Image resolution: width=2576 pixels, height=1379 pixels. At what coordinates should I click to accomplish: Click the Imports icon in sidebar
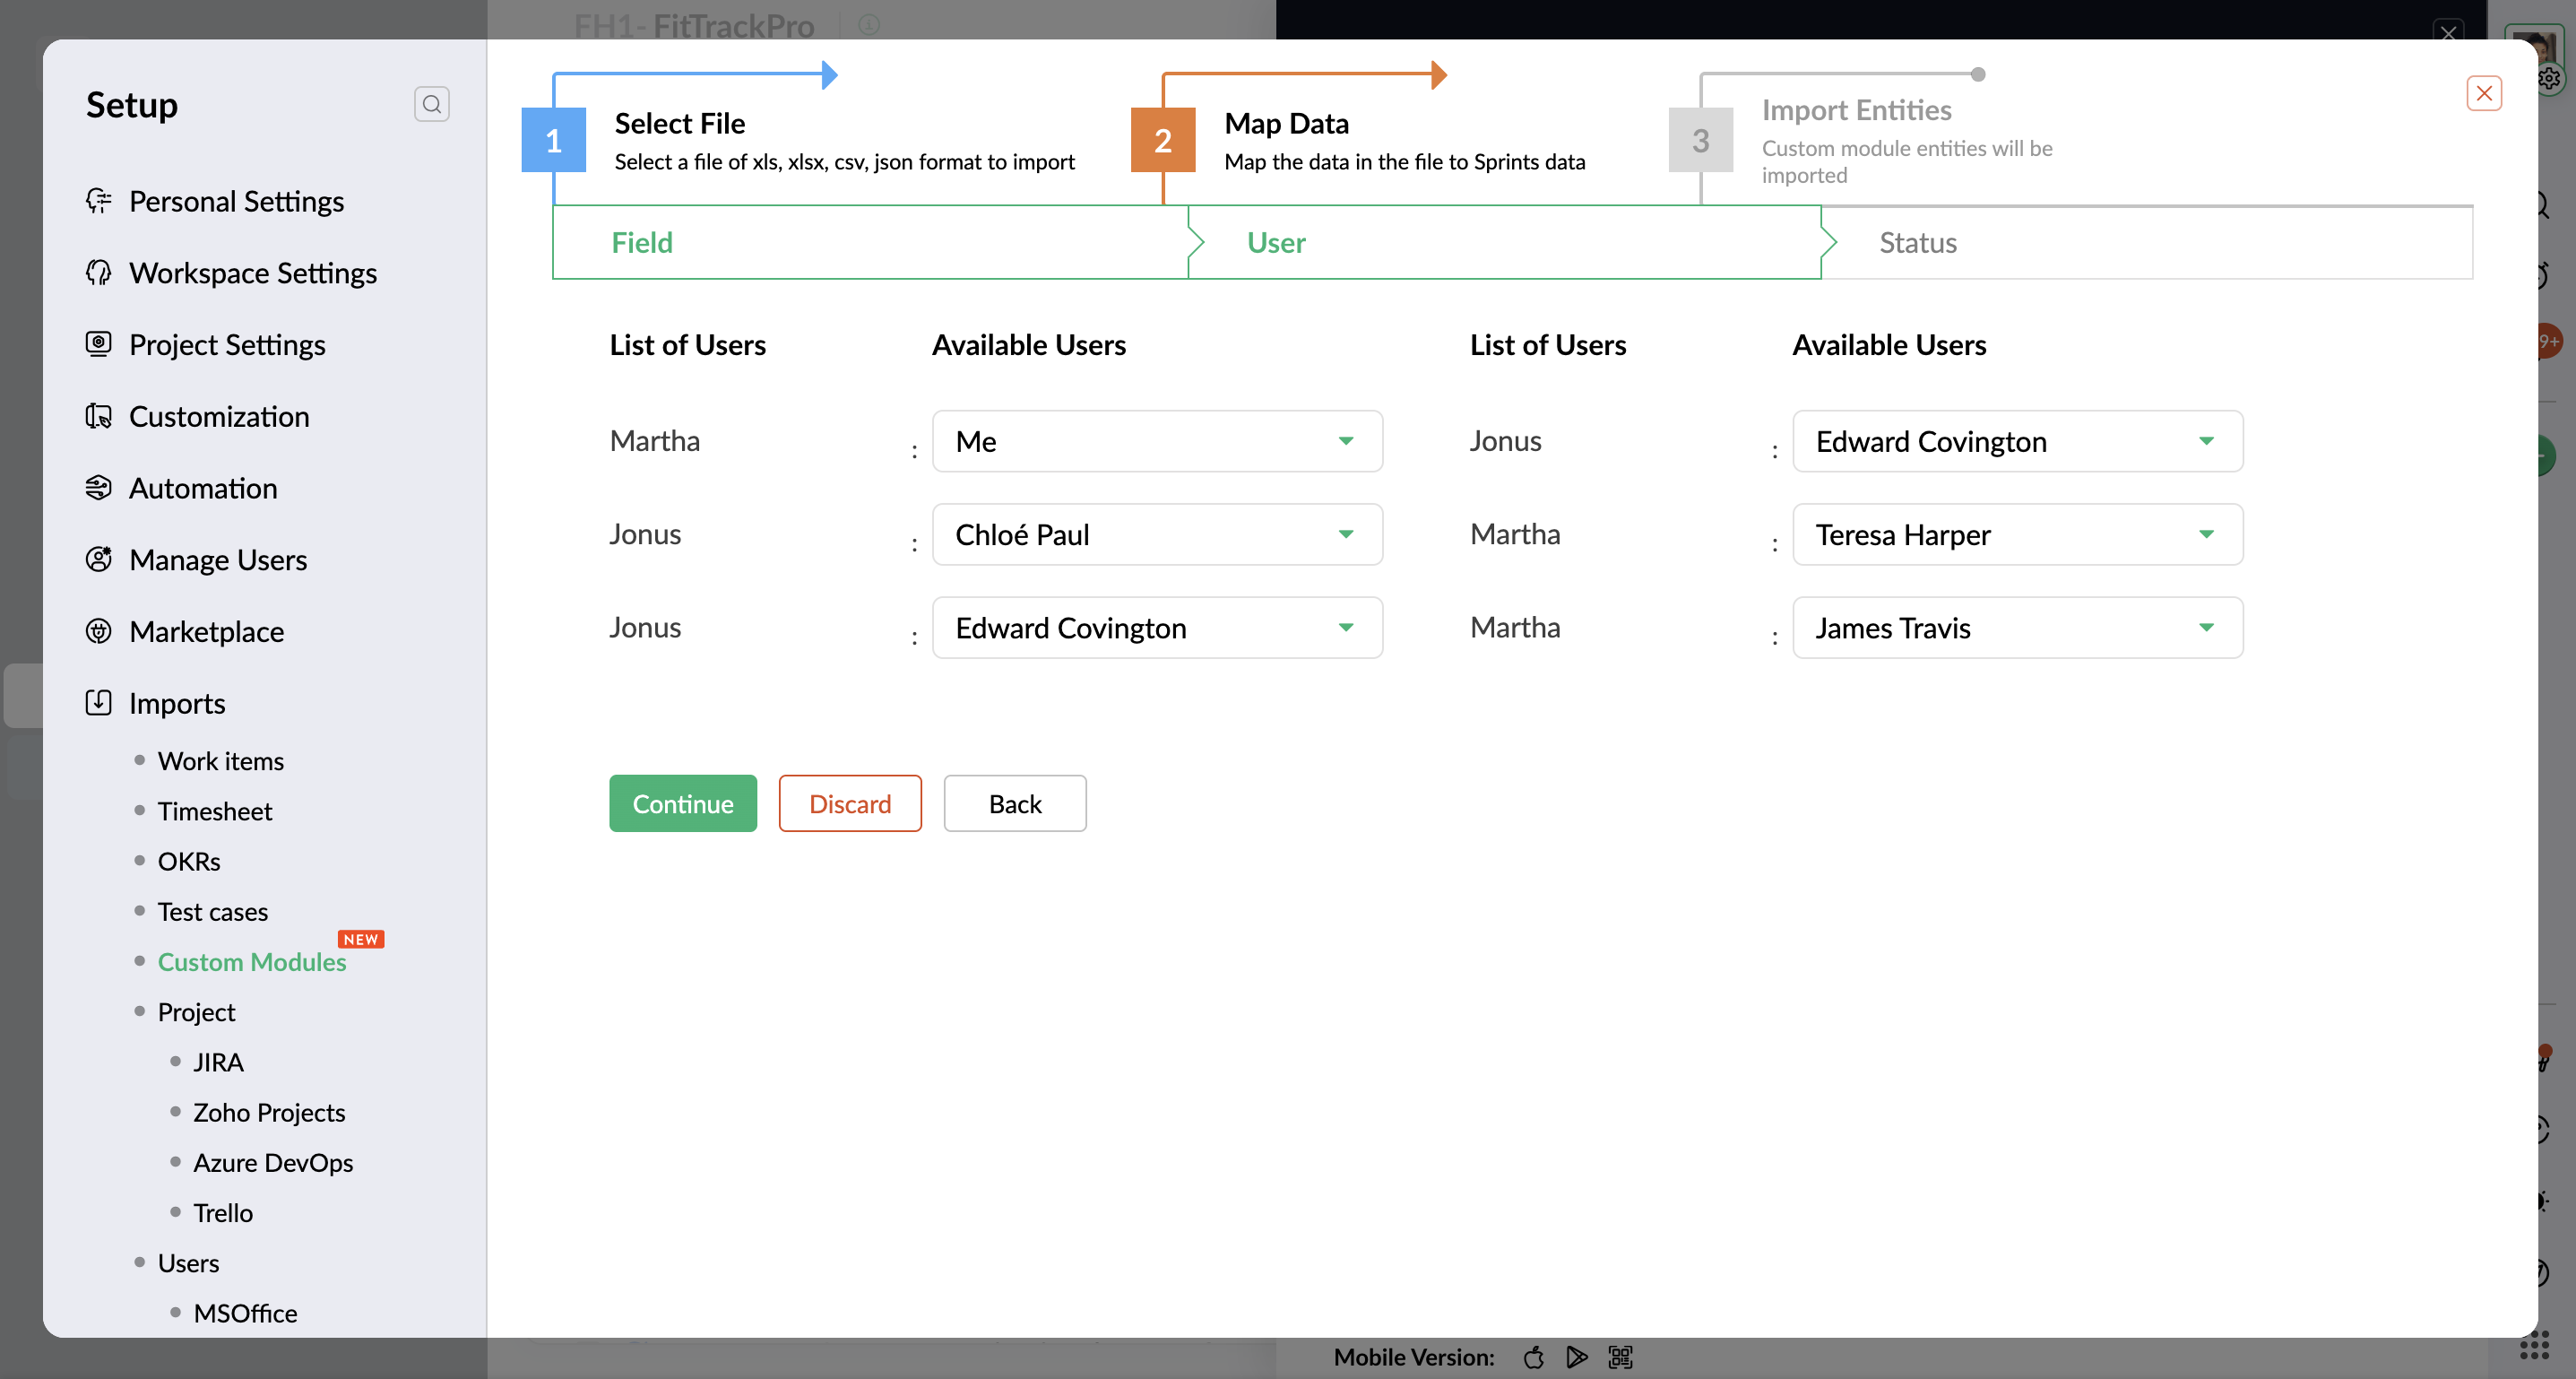tap(98, 703)
